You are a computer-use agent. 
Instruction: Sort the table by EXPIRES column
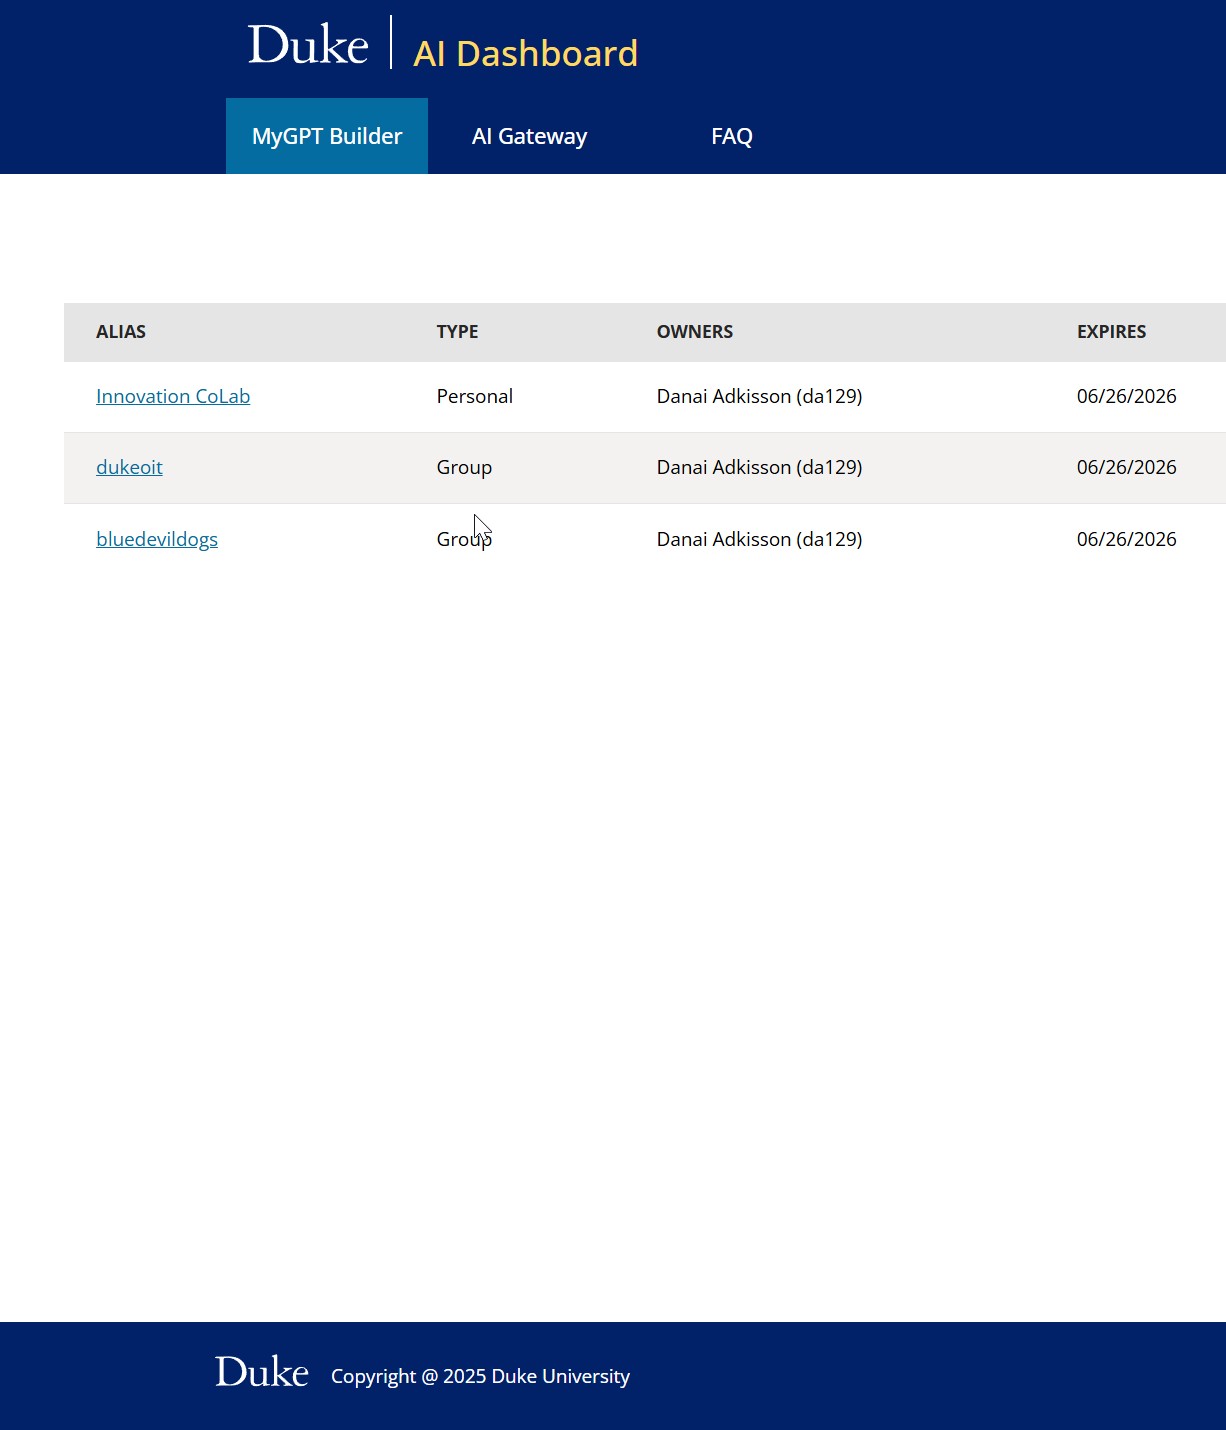coord(1111,331)
